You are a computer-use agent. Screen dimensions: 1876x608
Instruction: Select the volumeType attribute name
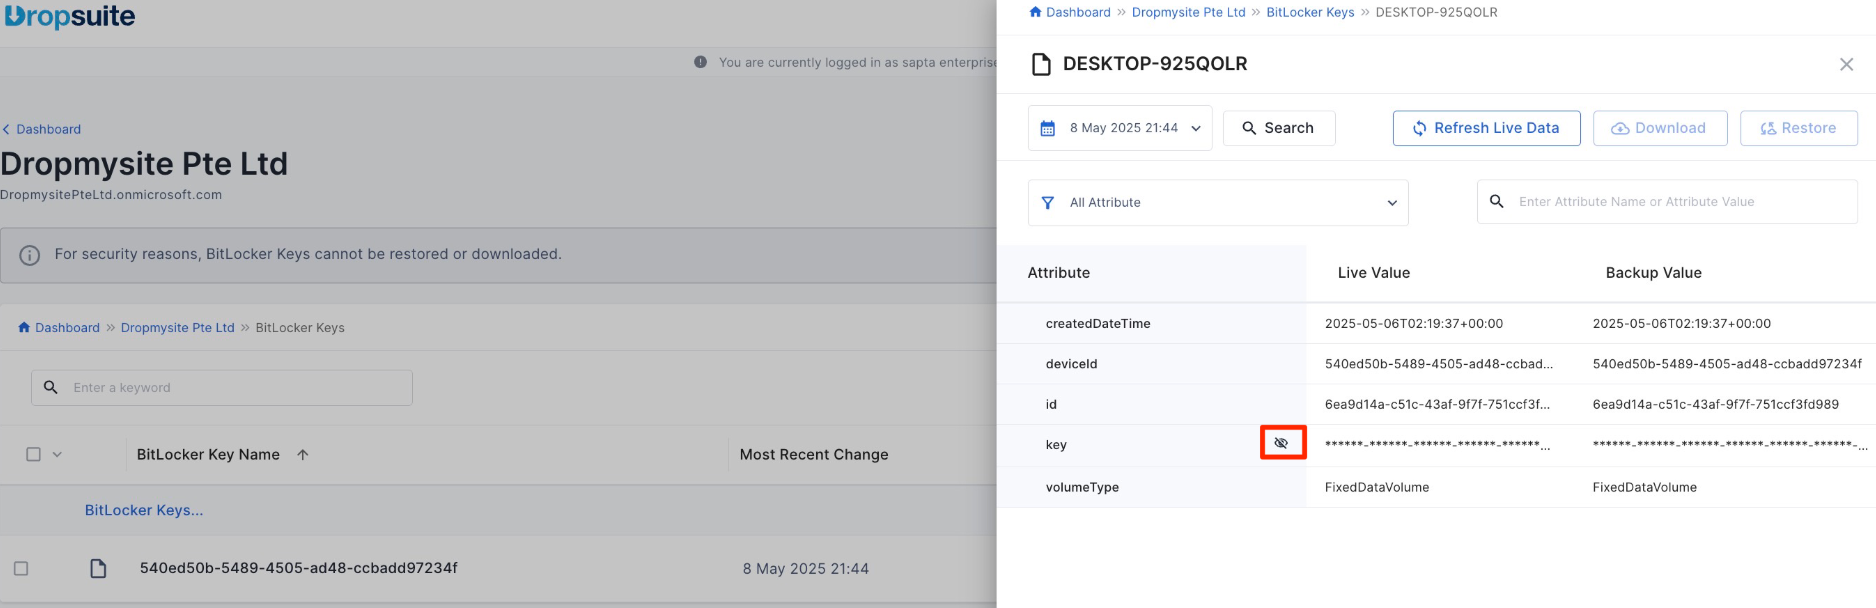pyautogui.click(x=1082, y=487)
